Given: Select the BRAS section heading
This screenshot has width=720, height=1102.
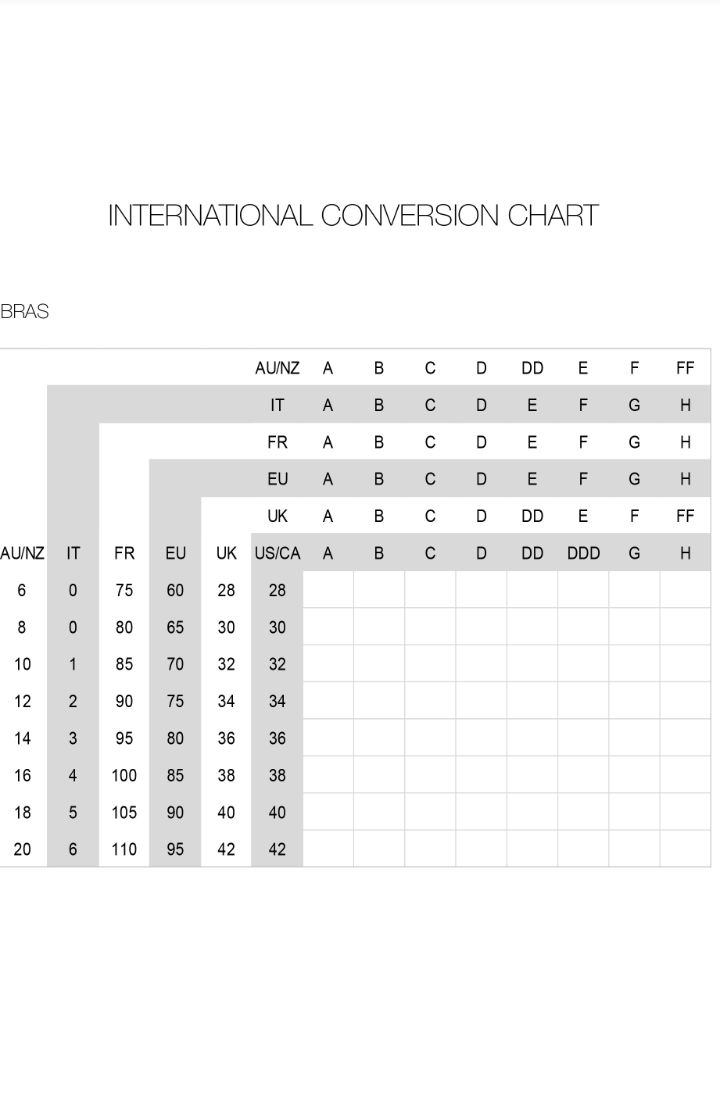Looking at the screenshot, I should tap(25, 311).
